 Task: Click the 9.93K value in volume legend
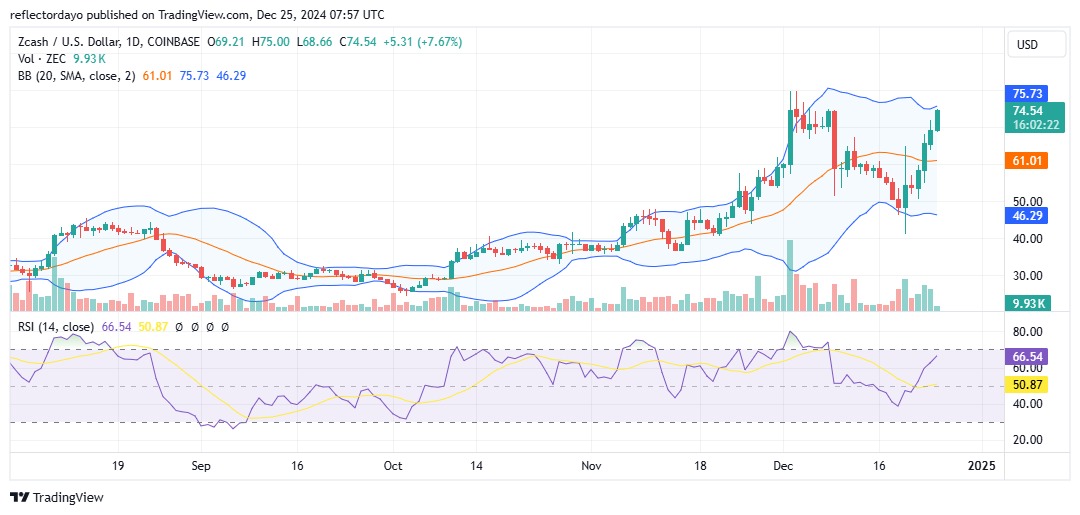tap(89, 59)
